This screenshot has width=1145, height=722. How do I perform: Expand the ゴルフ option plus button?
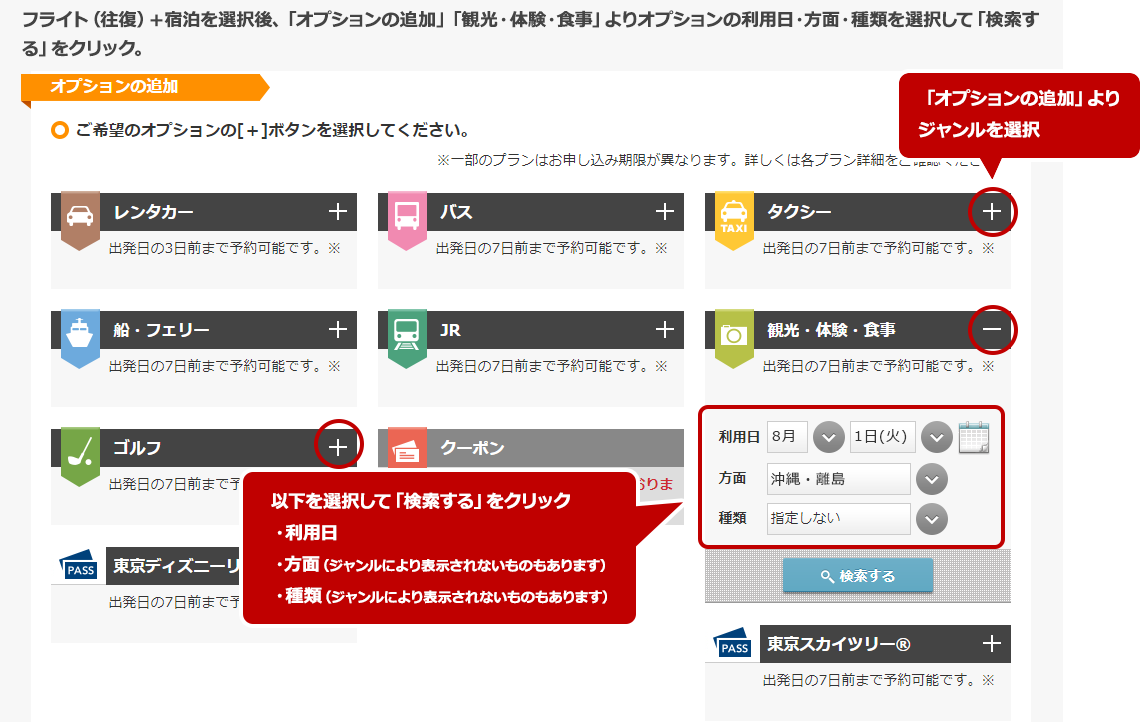(338, 448)
